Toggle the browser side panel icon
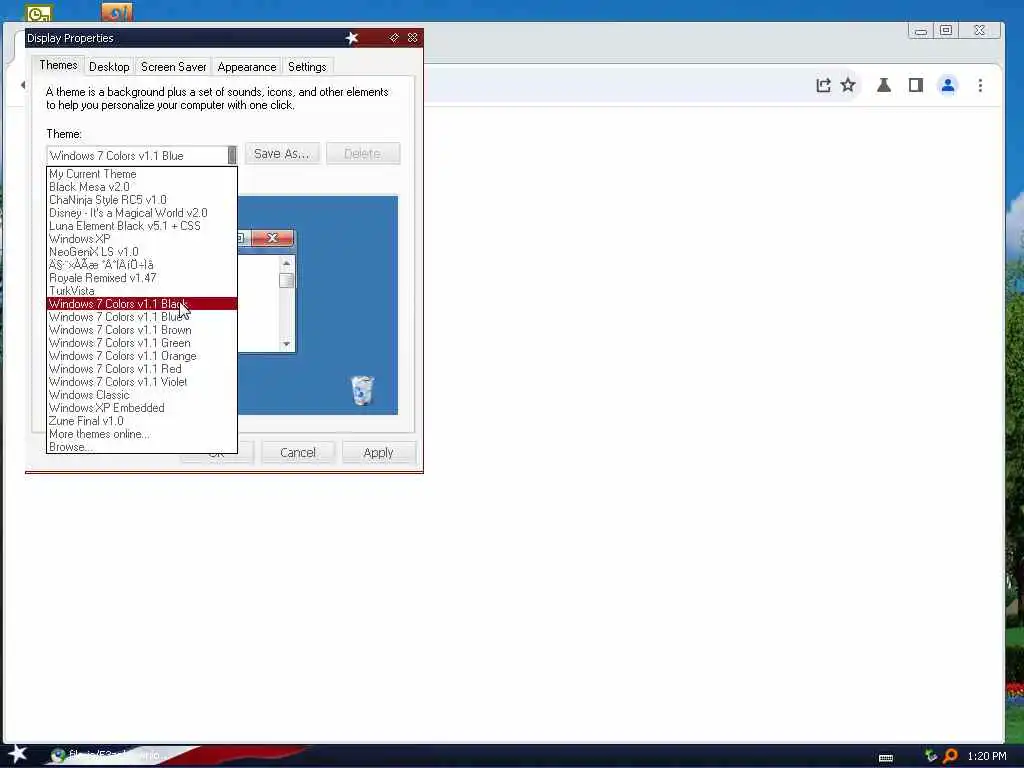1024x768 pixels. tap(916, 85)
